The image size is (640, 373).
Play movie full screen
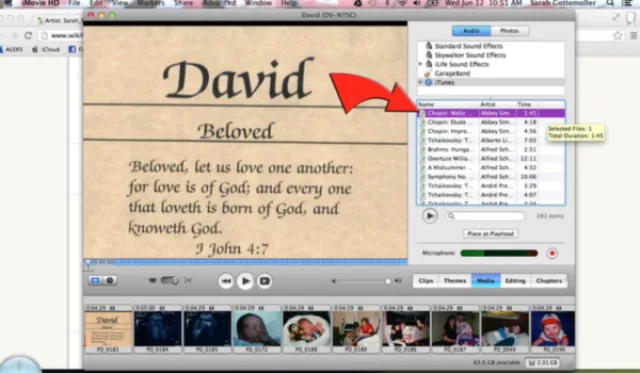264,281
